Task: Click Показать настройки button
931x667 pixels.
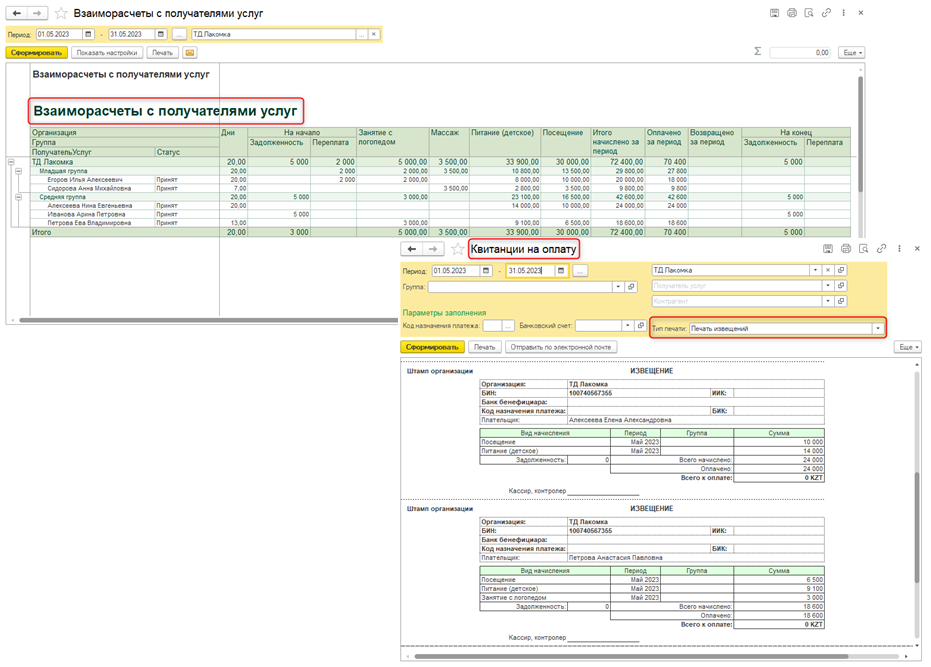Action: 107,52
